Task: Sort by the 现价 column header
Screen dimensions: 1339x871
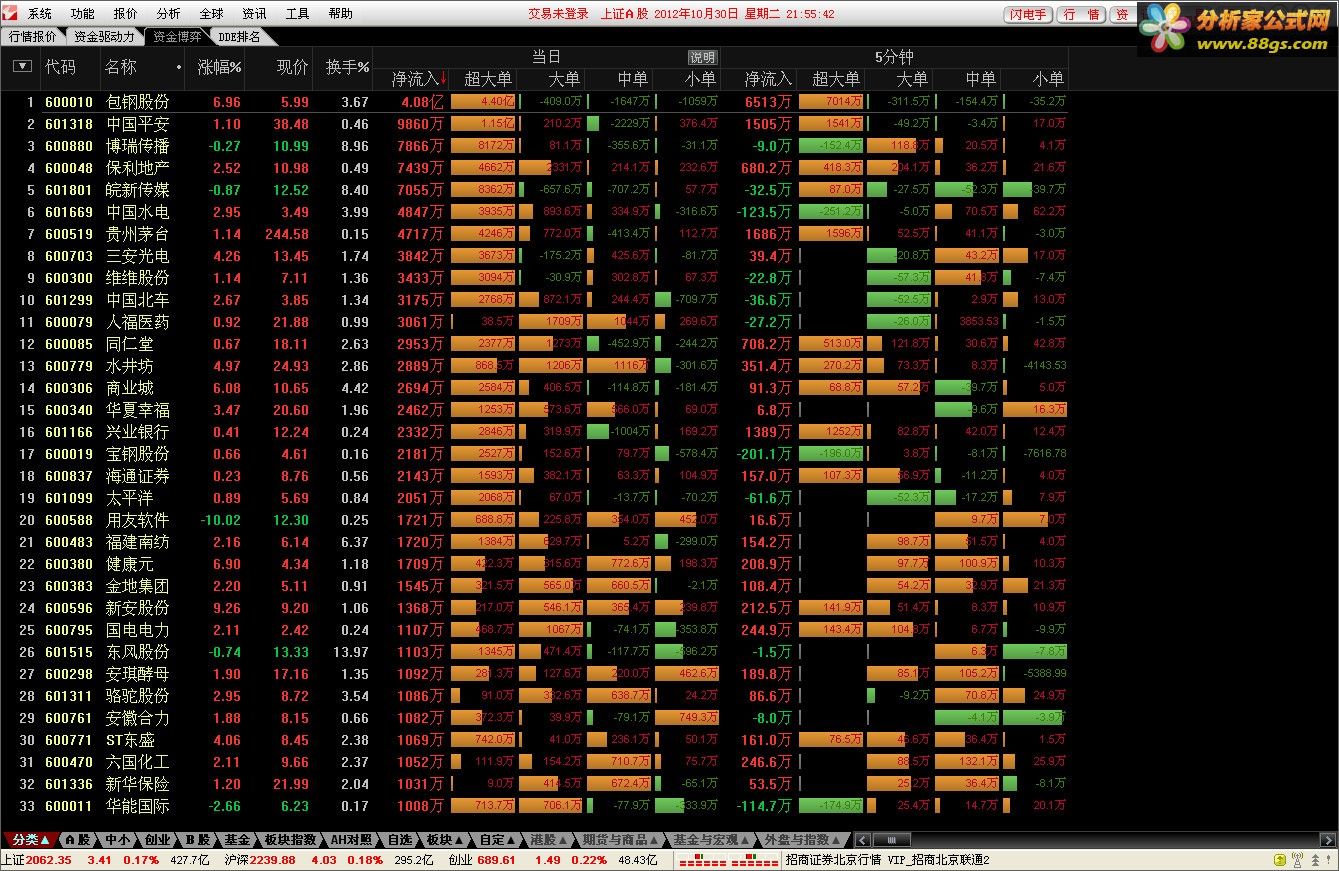Action: 292,67
